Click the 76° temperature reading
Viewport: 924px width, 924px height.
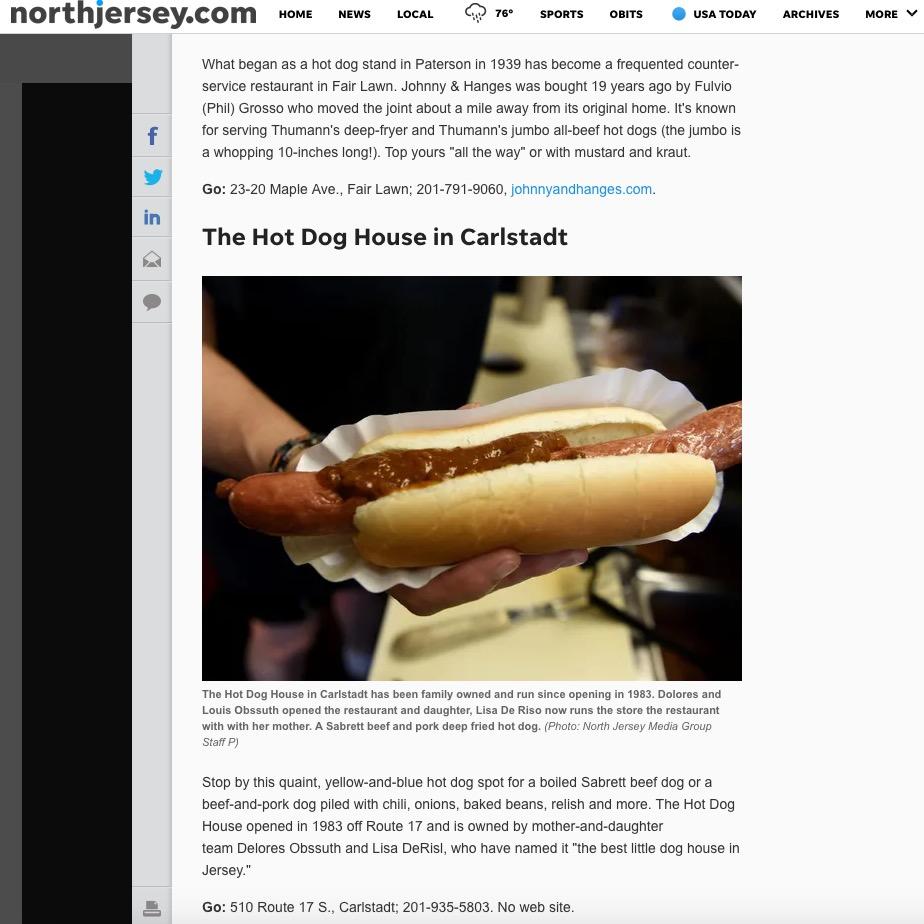[504, 14]
